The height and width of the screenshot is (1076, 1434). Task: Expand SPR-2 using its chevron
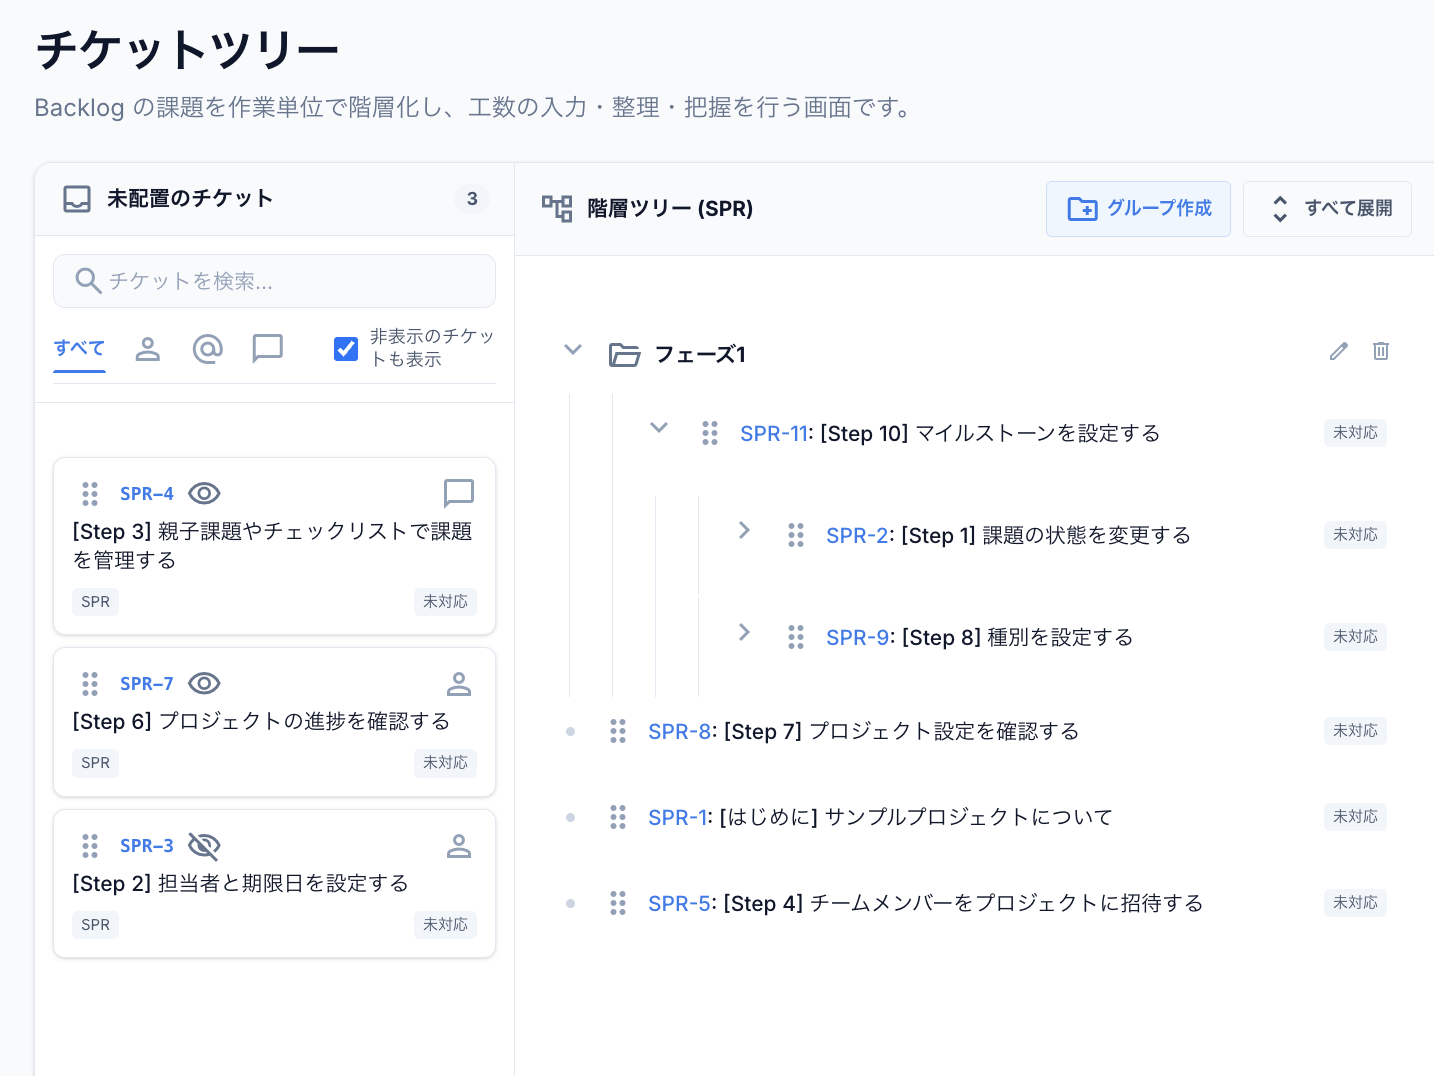click(744, 531)
